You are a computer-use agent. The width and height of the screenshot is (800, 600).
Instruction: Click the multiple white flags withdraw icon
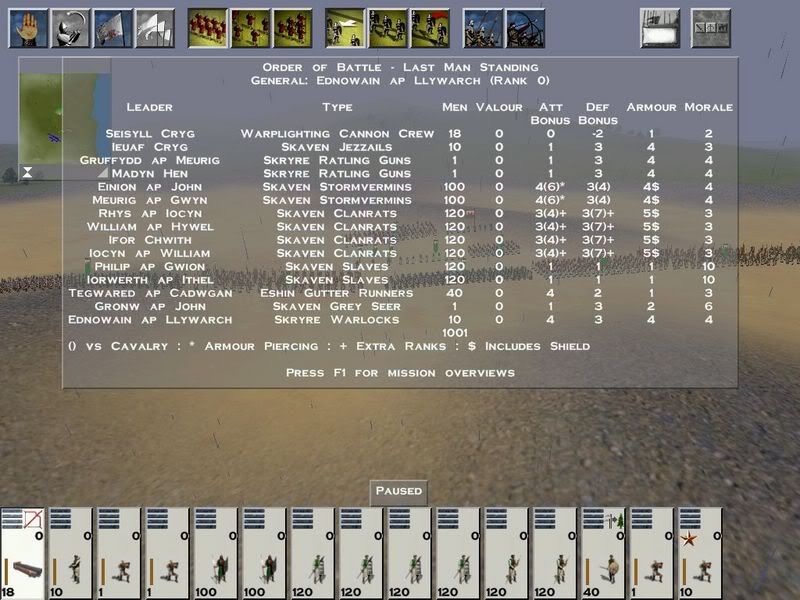155,29
